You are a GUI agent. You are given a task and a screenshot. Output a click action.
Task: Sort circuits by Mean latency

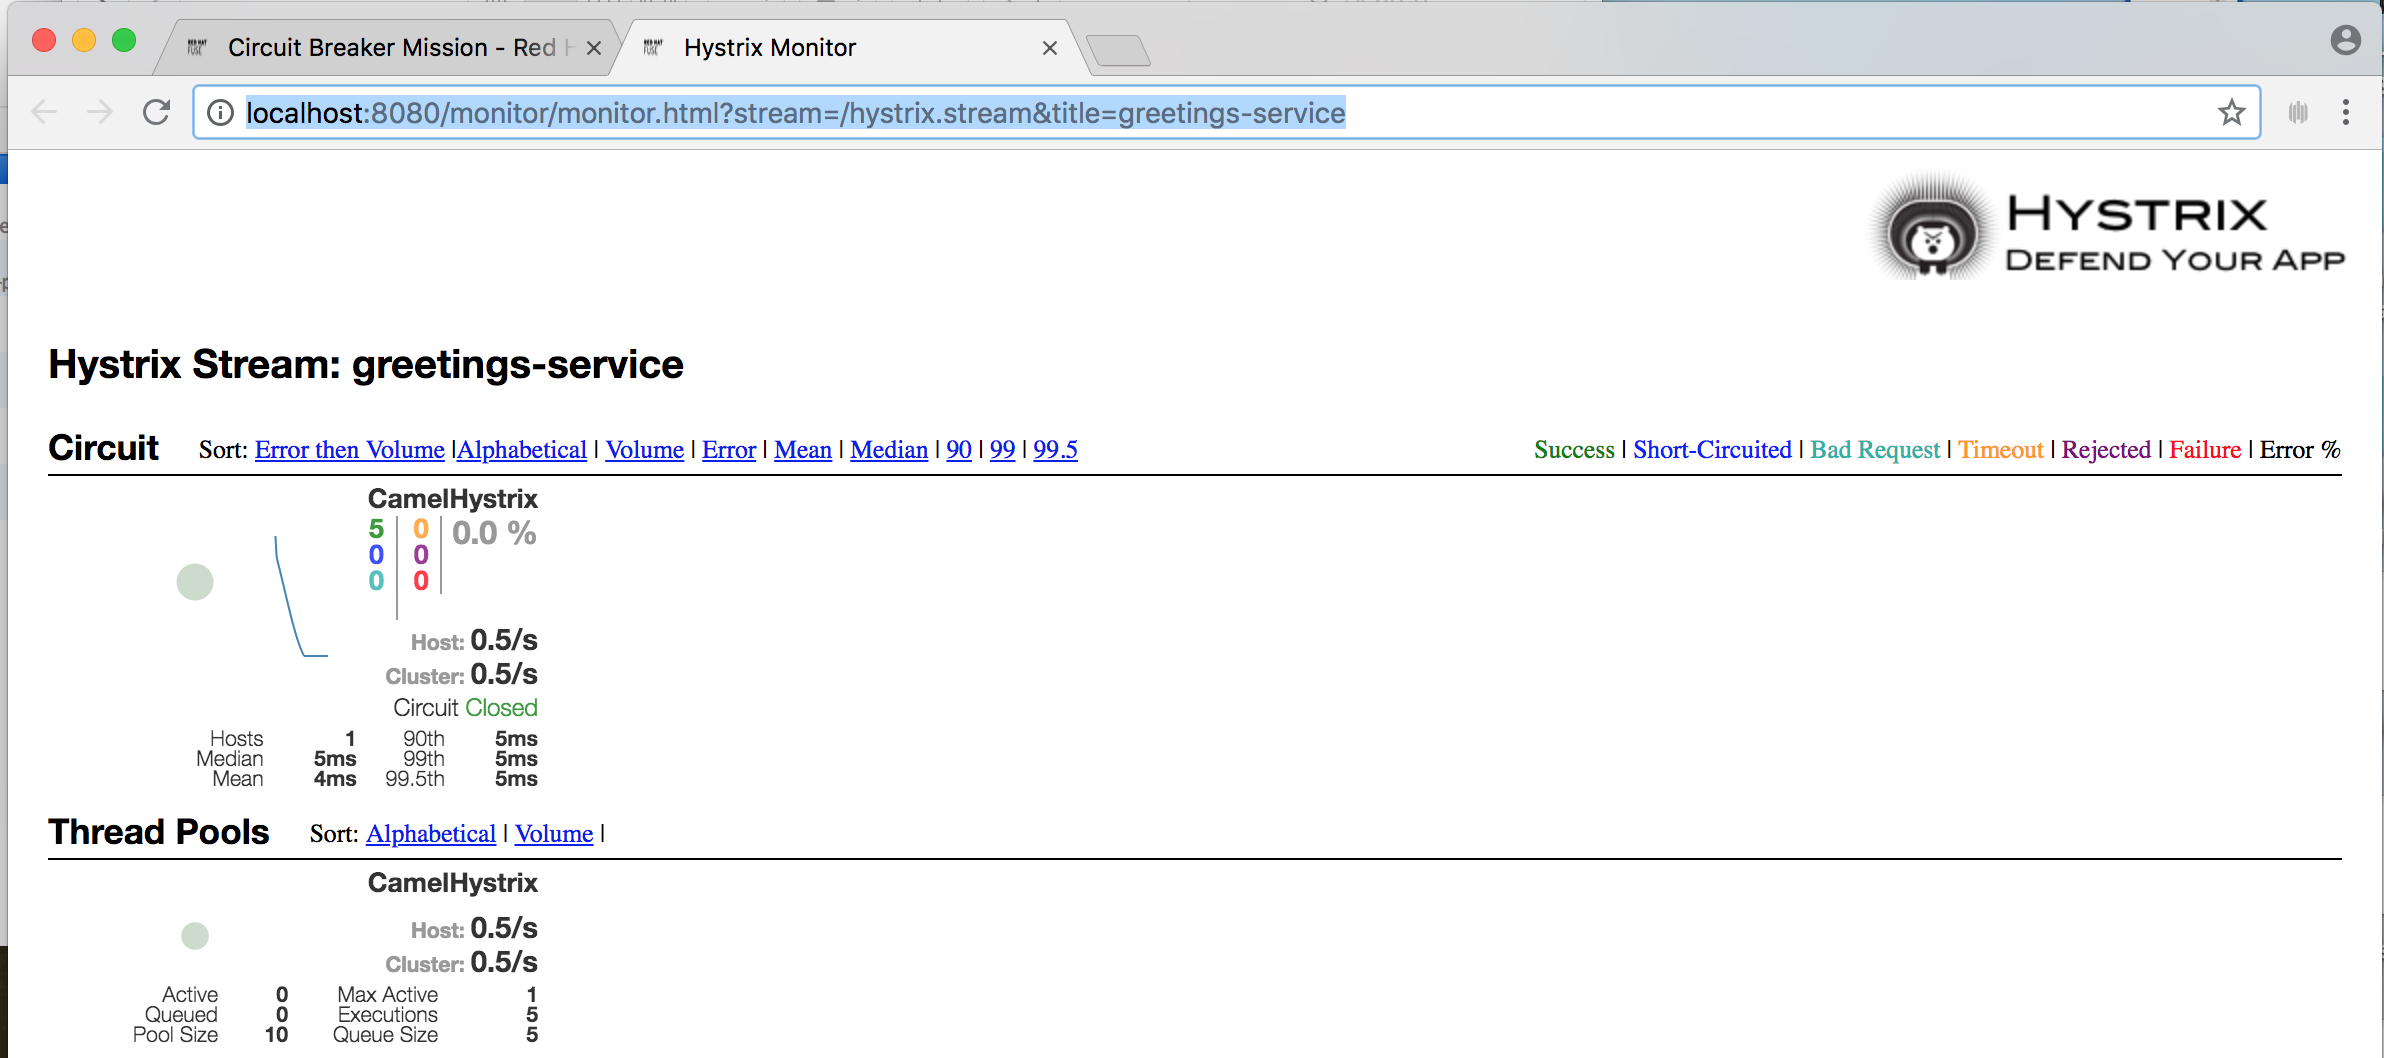[802, 450]
